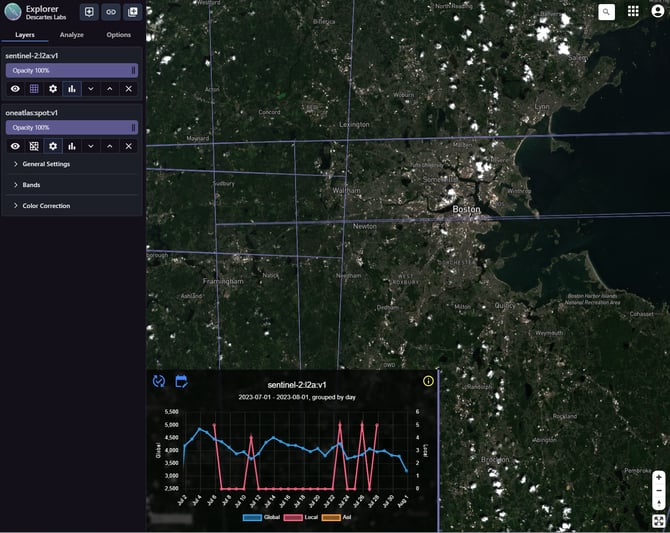Expand the Bands section

pos(31,185)
